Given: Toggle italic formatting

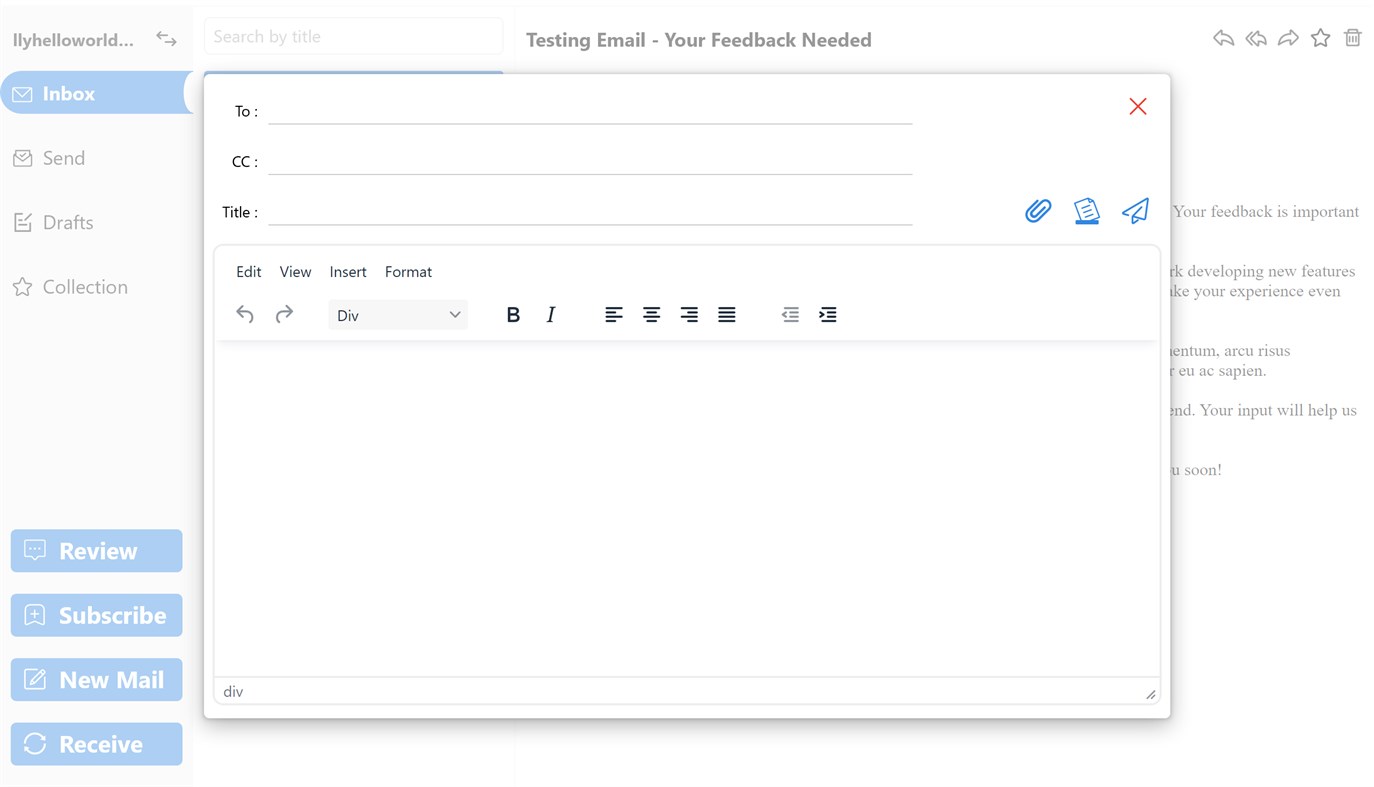Looking at the screenshot, I should [550, 314].
